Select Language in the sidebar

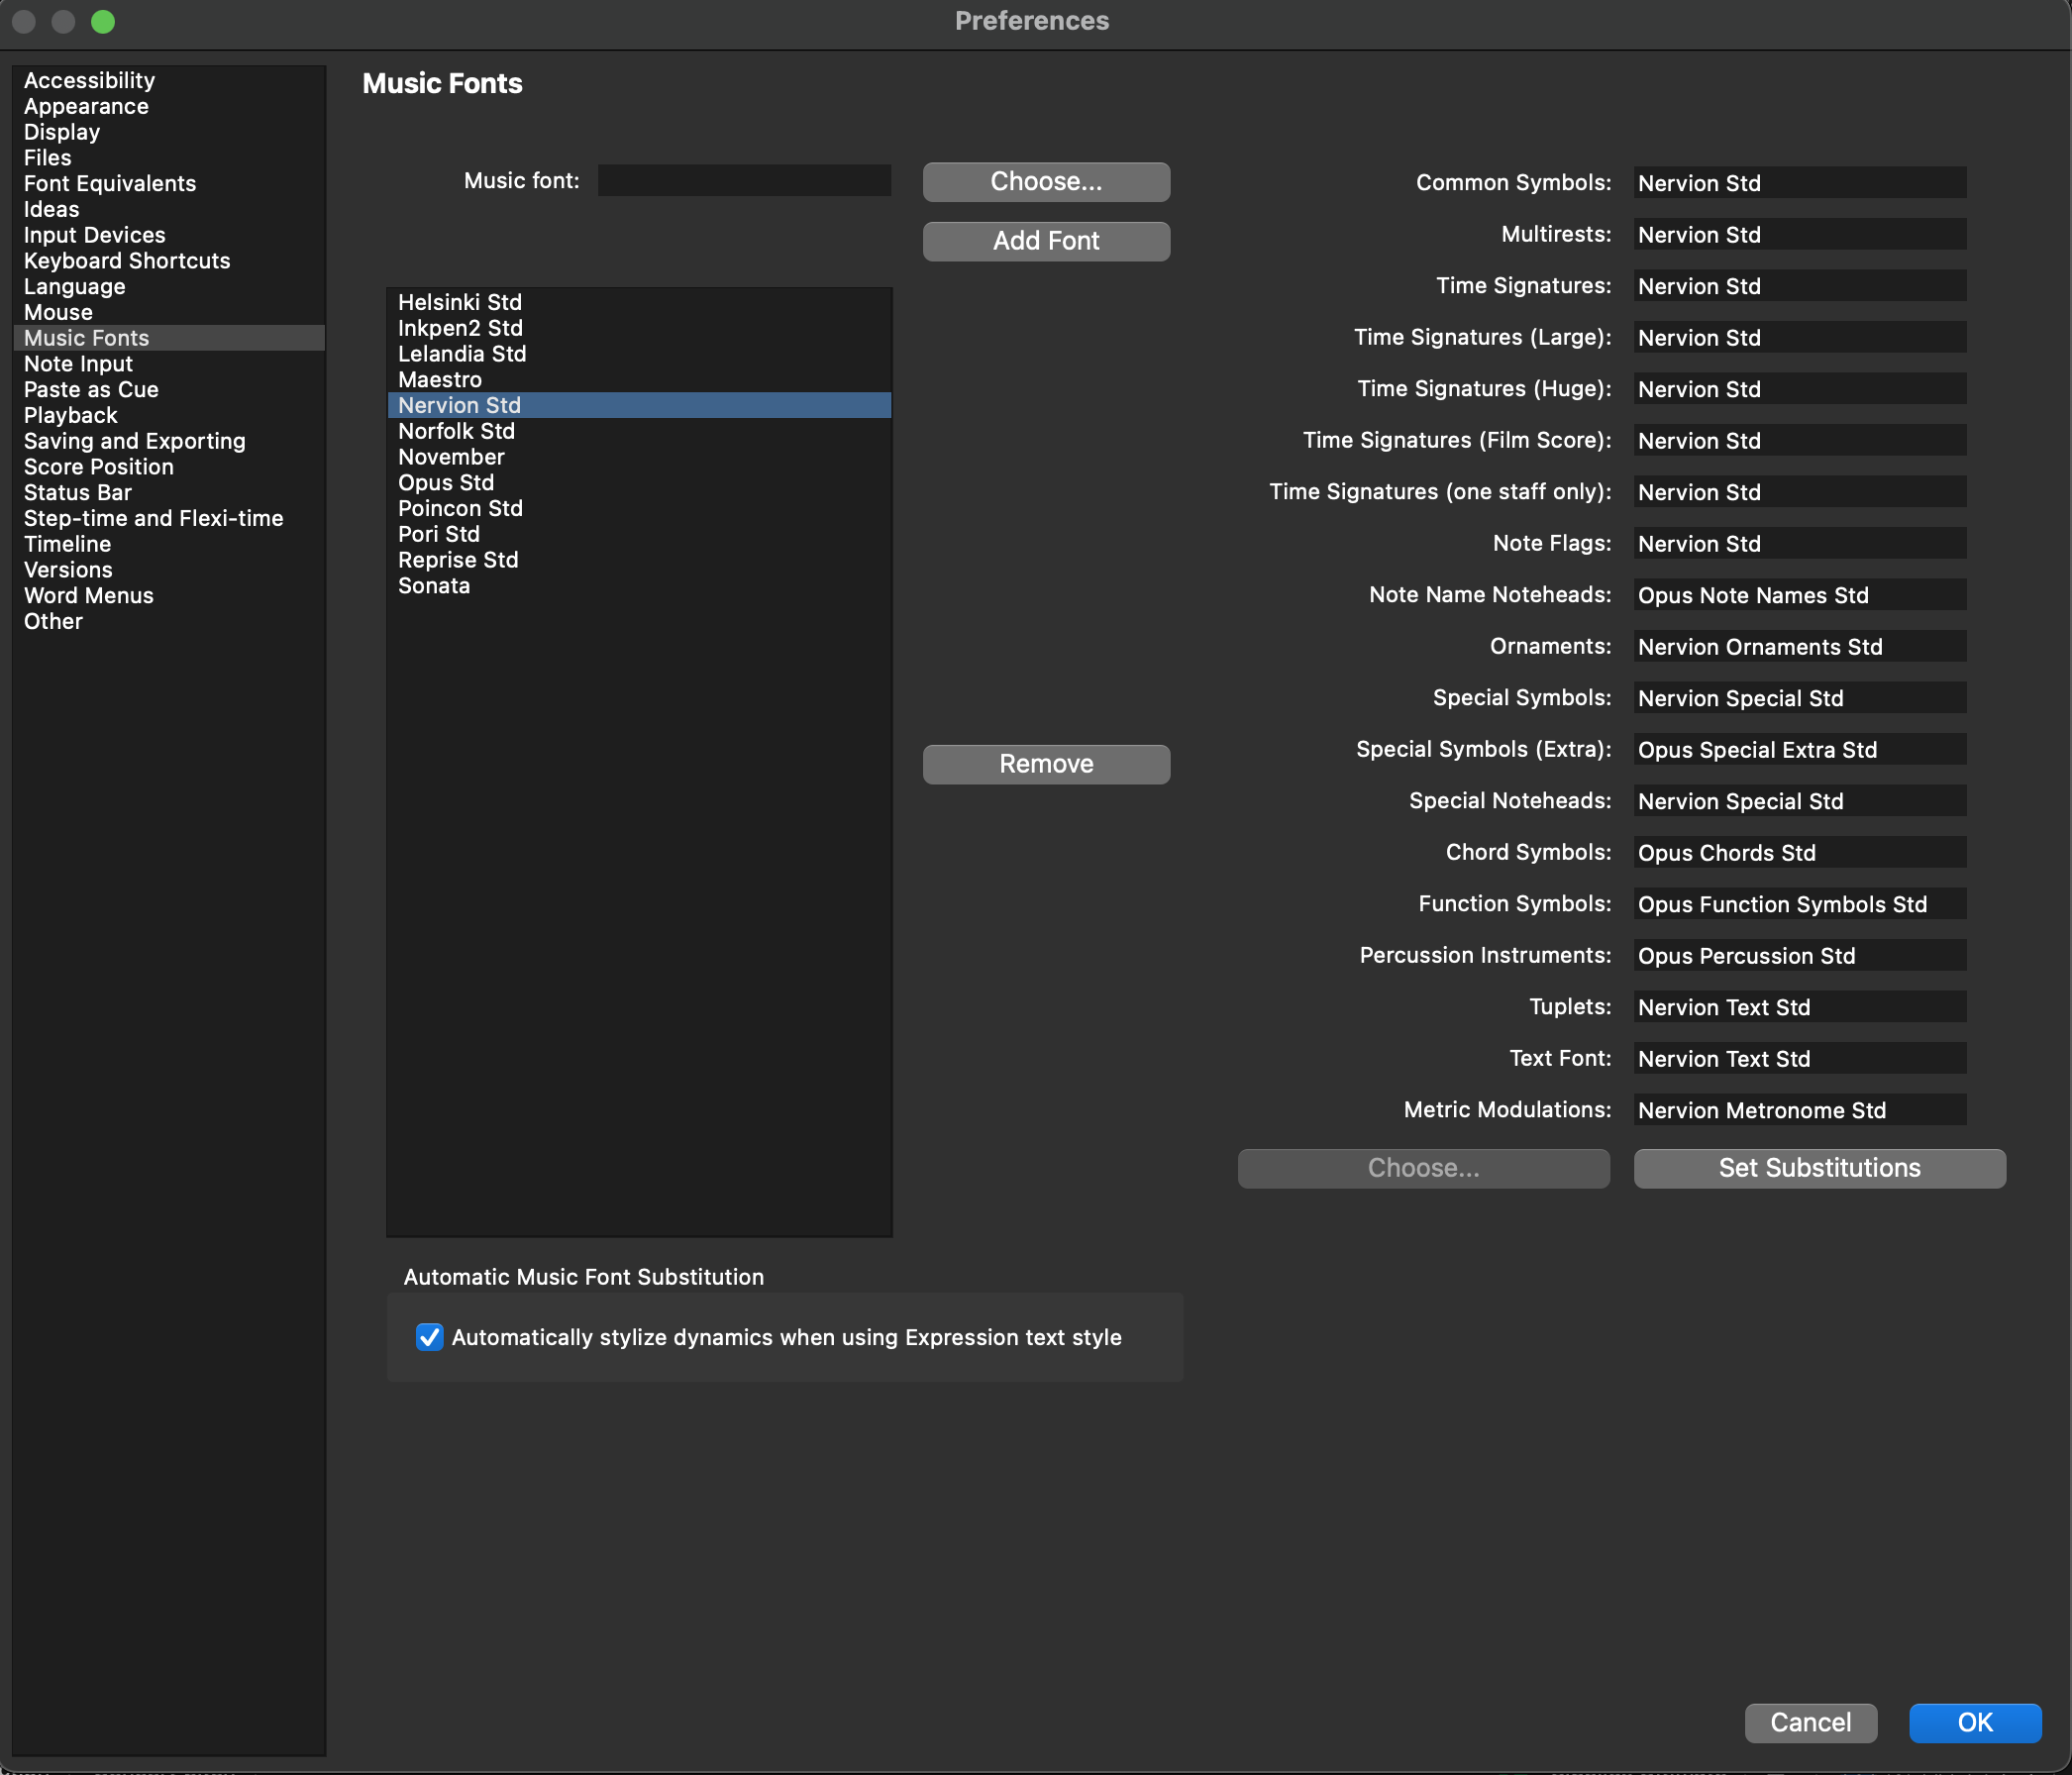coord(168,287)
